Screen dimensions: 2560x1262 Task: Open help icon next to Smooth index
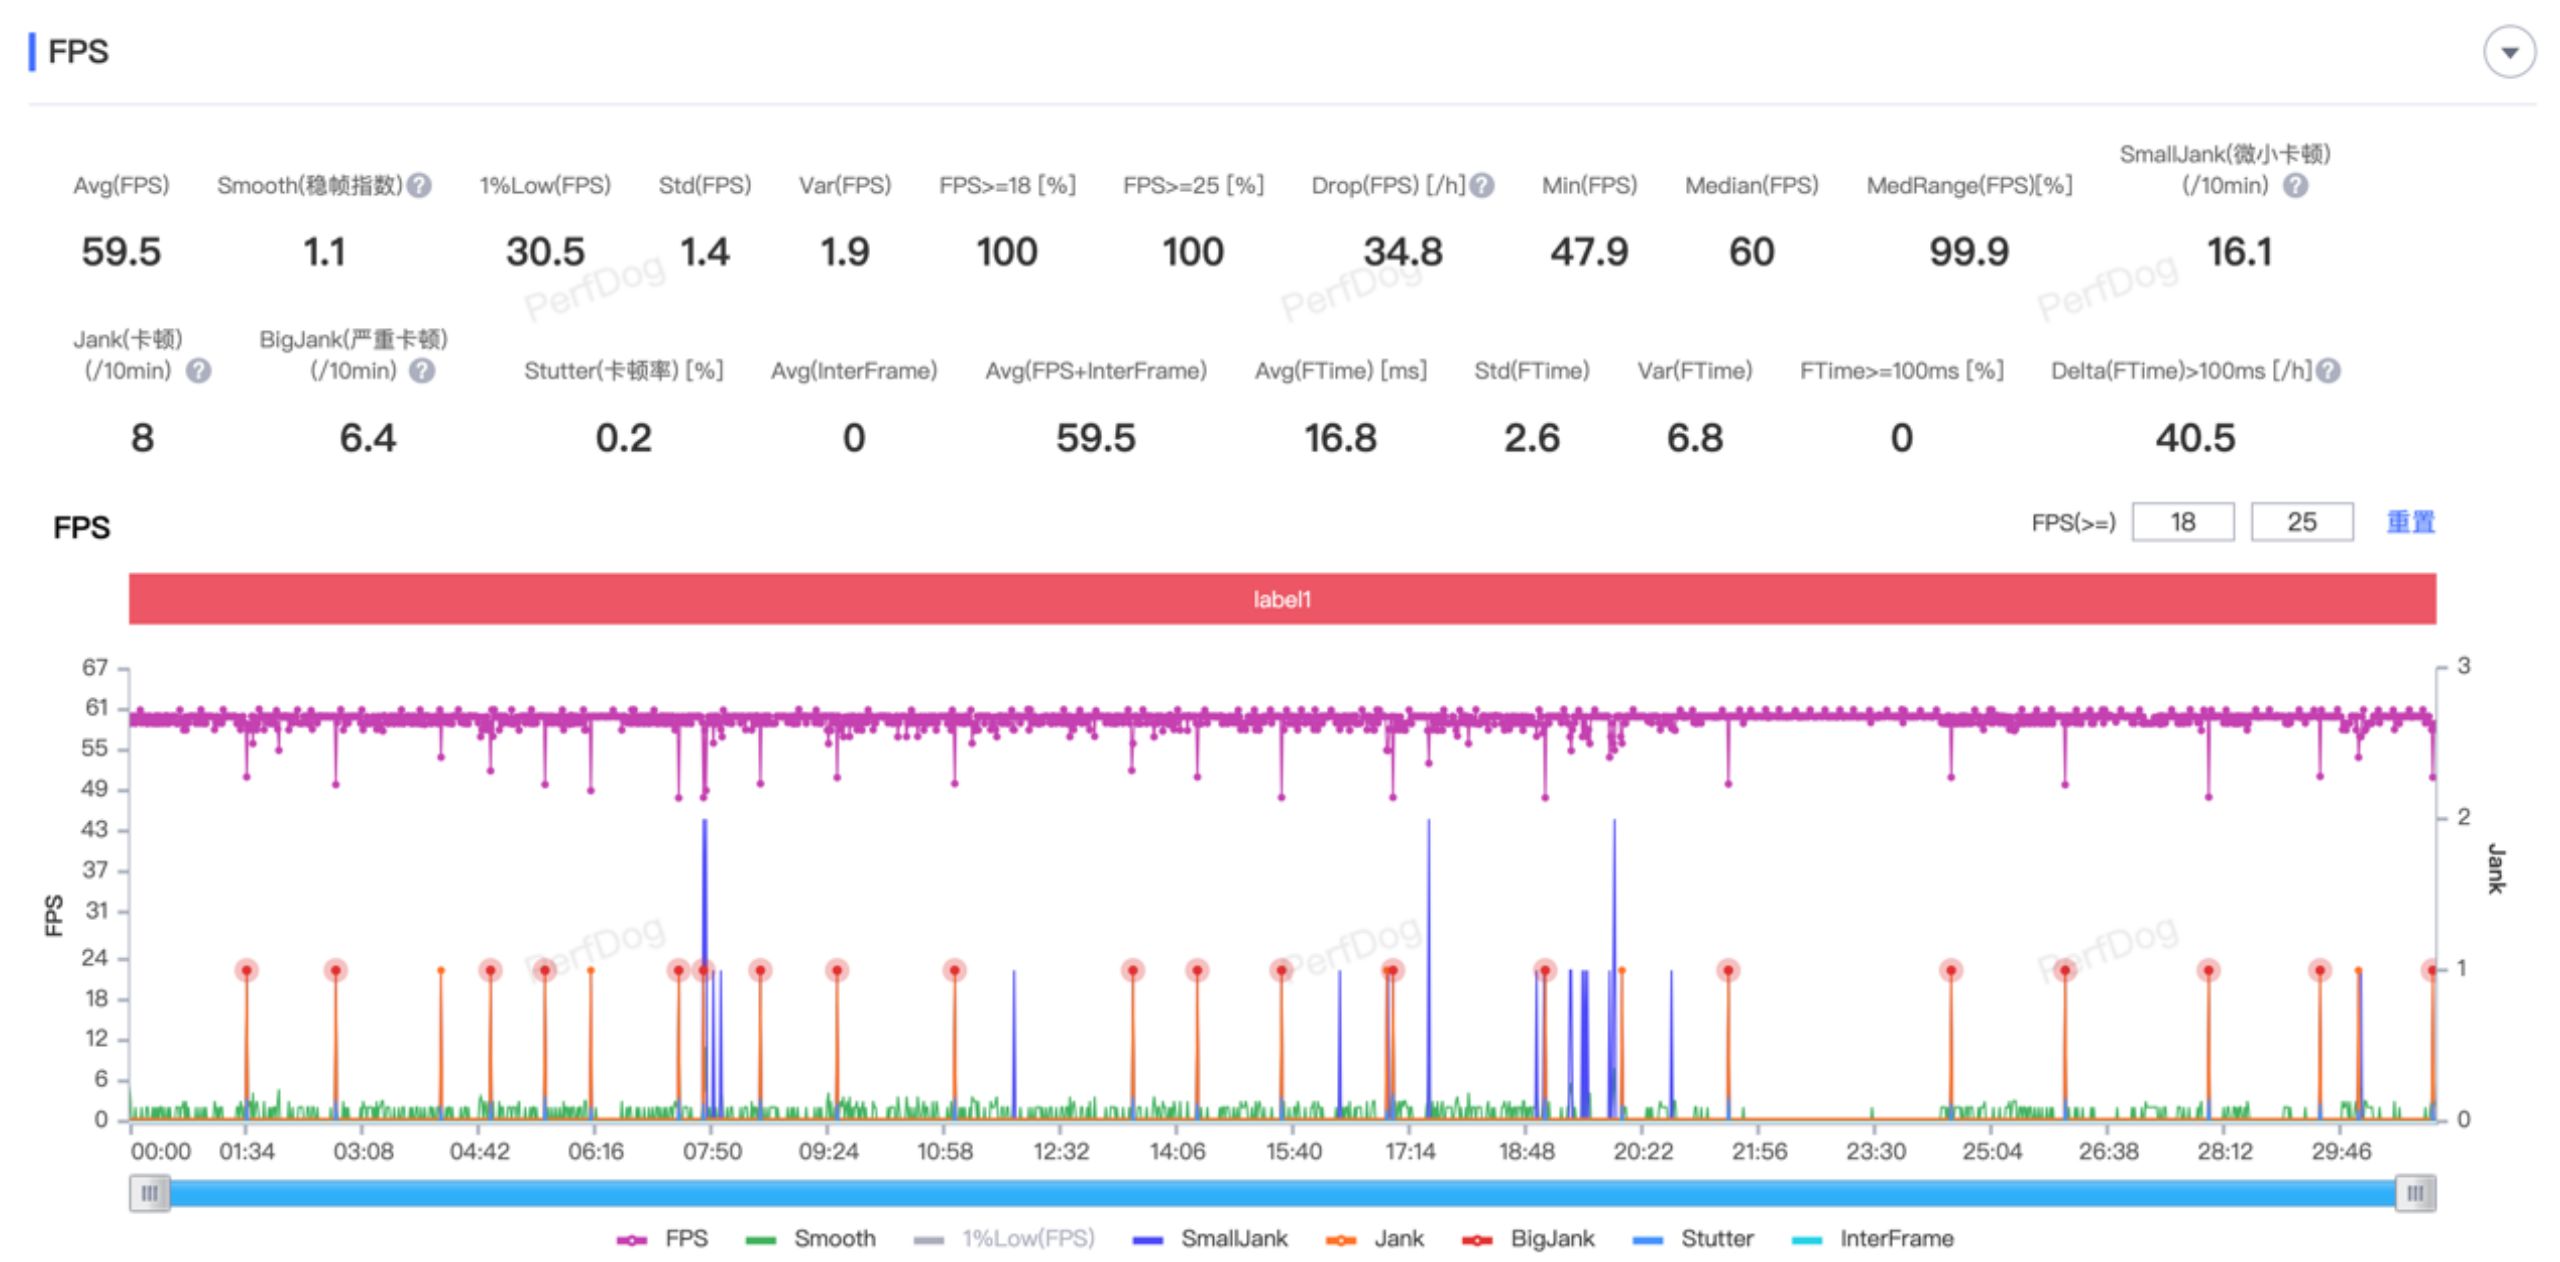[x=420, y=186]
